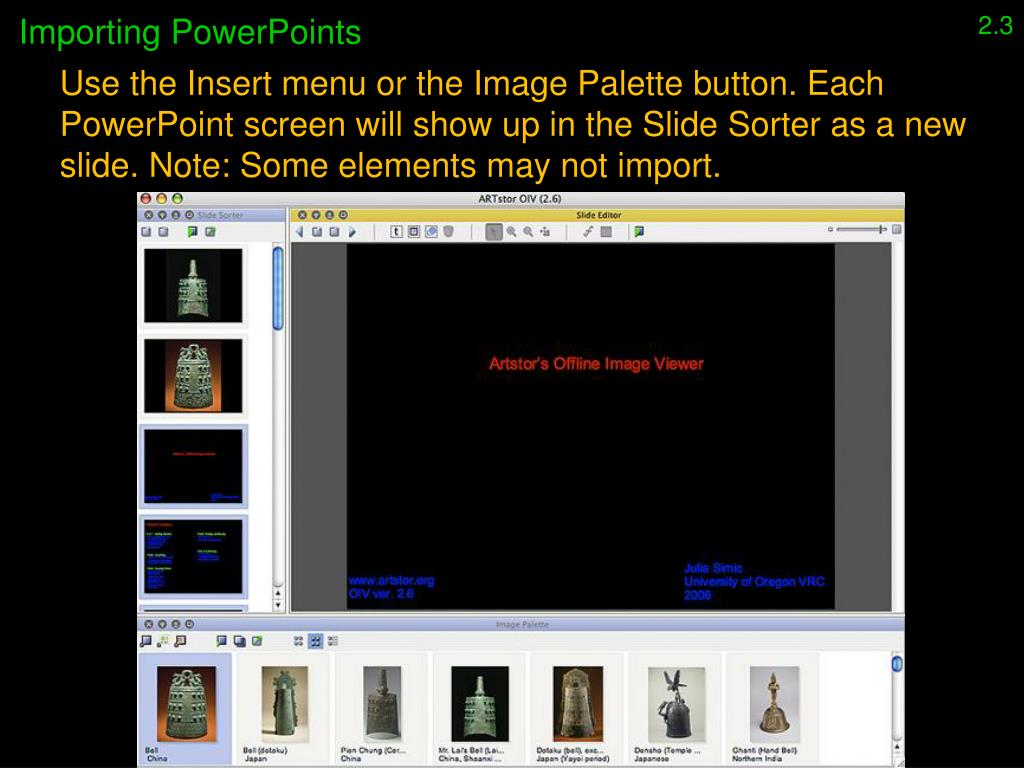The image size is (1024, 768).
Task: Click the forward arrow in Slide Editor toolbar
Action: click(x=352, y=232)
